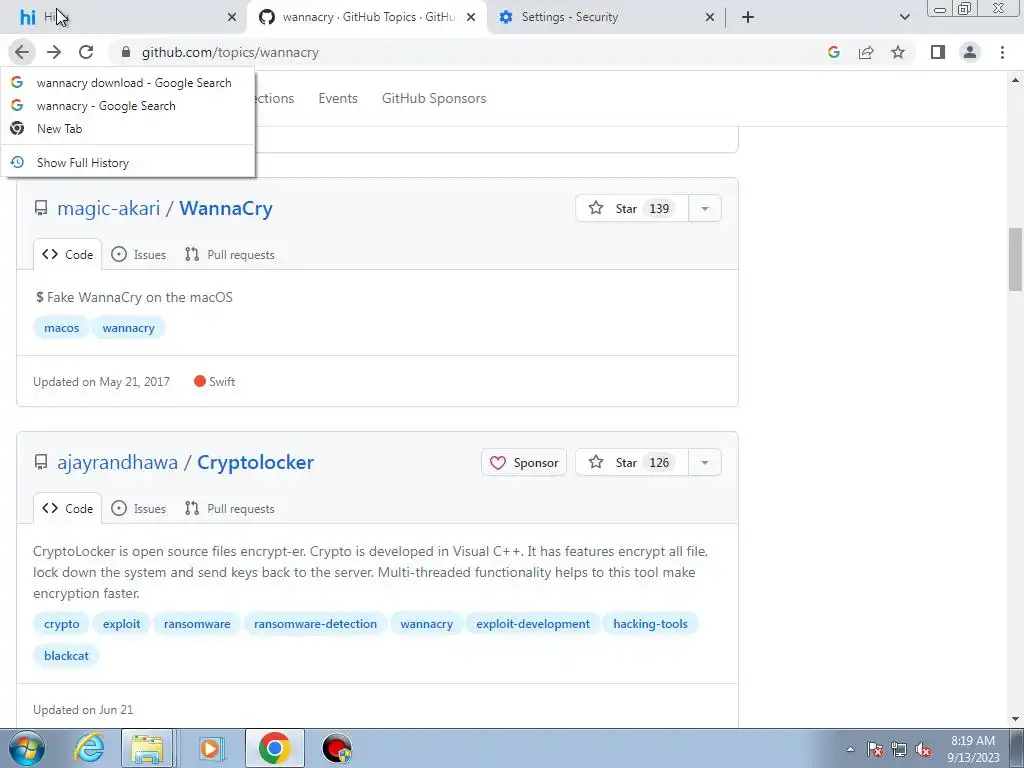
Task: Expand list dropdown beside Star 126
Action: pyautogui.click(x=705, y=462)
